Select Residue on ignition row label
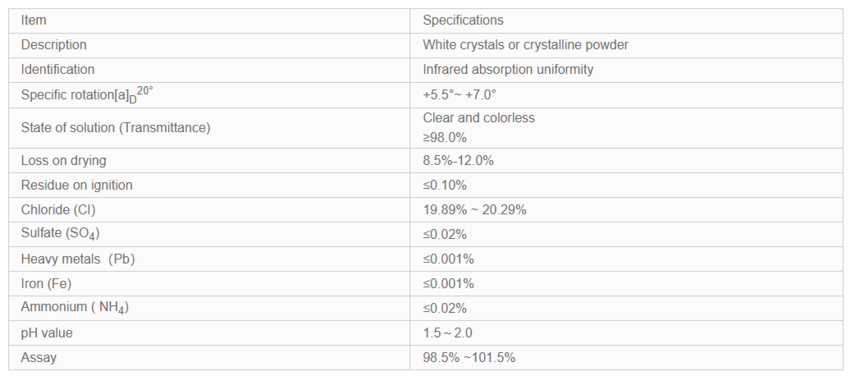 click(x=77, y=185)
